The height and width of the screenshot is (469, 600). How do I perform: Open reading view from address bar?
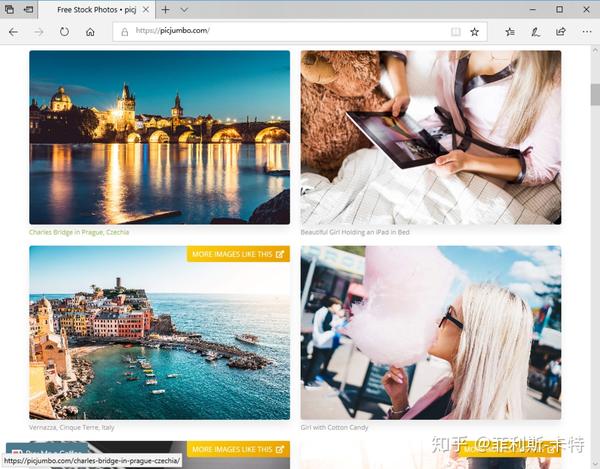pyautogui.click(x=455, y=32)
